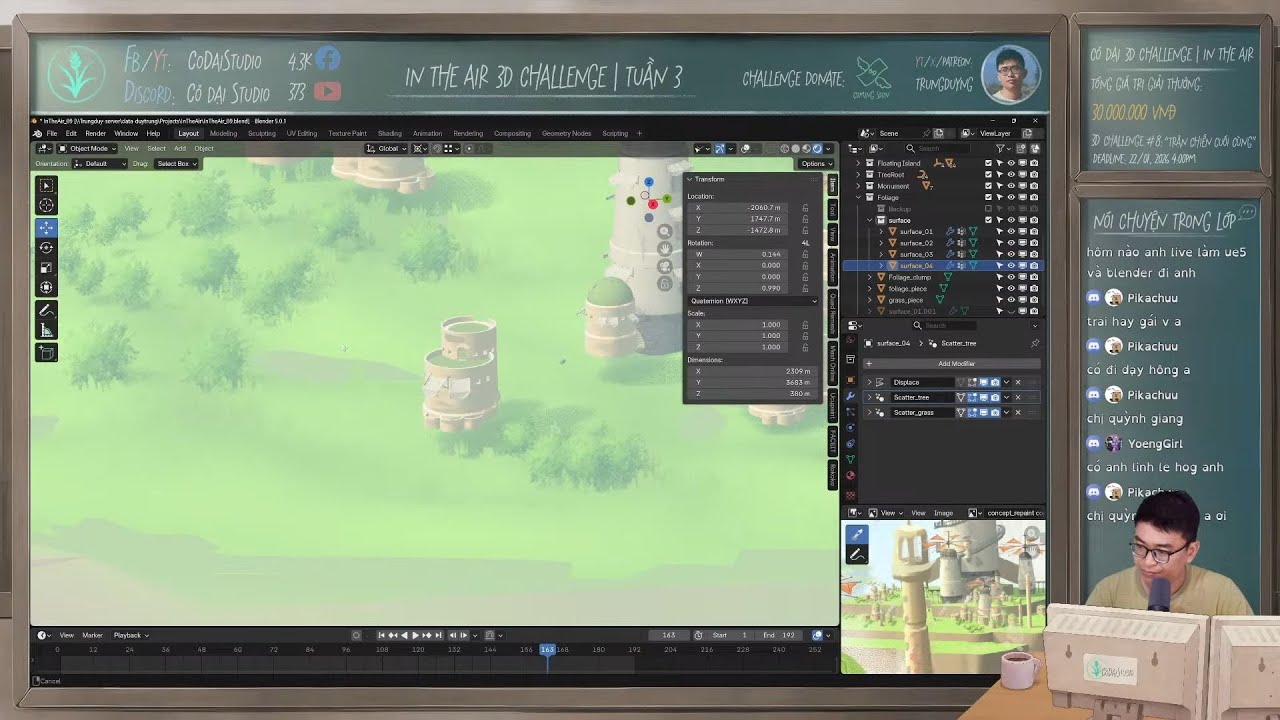Expand the Floating Island collection

click(858, 163)
